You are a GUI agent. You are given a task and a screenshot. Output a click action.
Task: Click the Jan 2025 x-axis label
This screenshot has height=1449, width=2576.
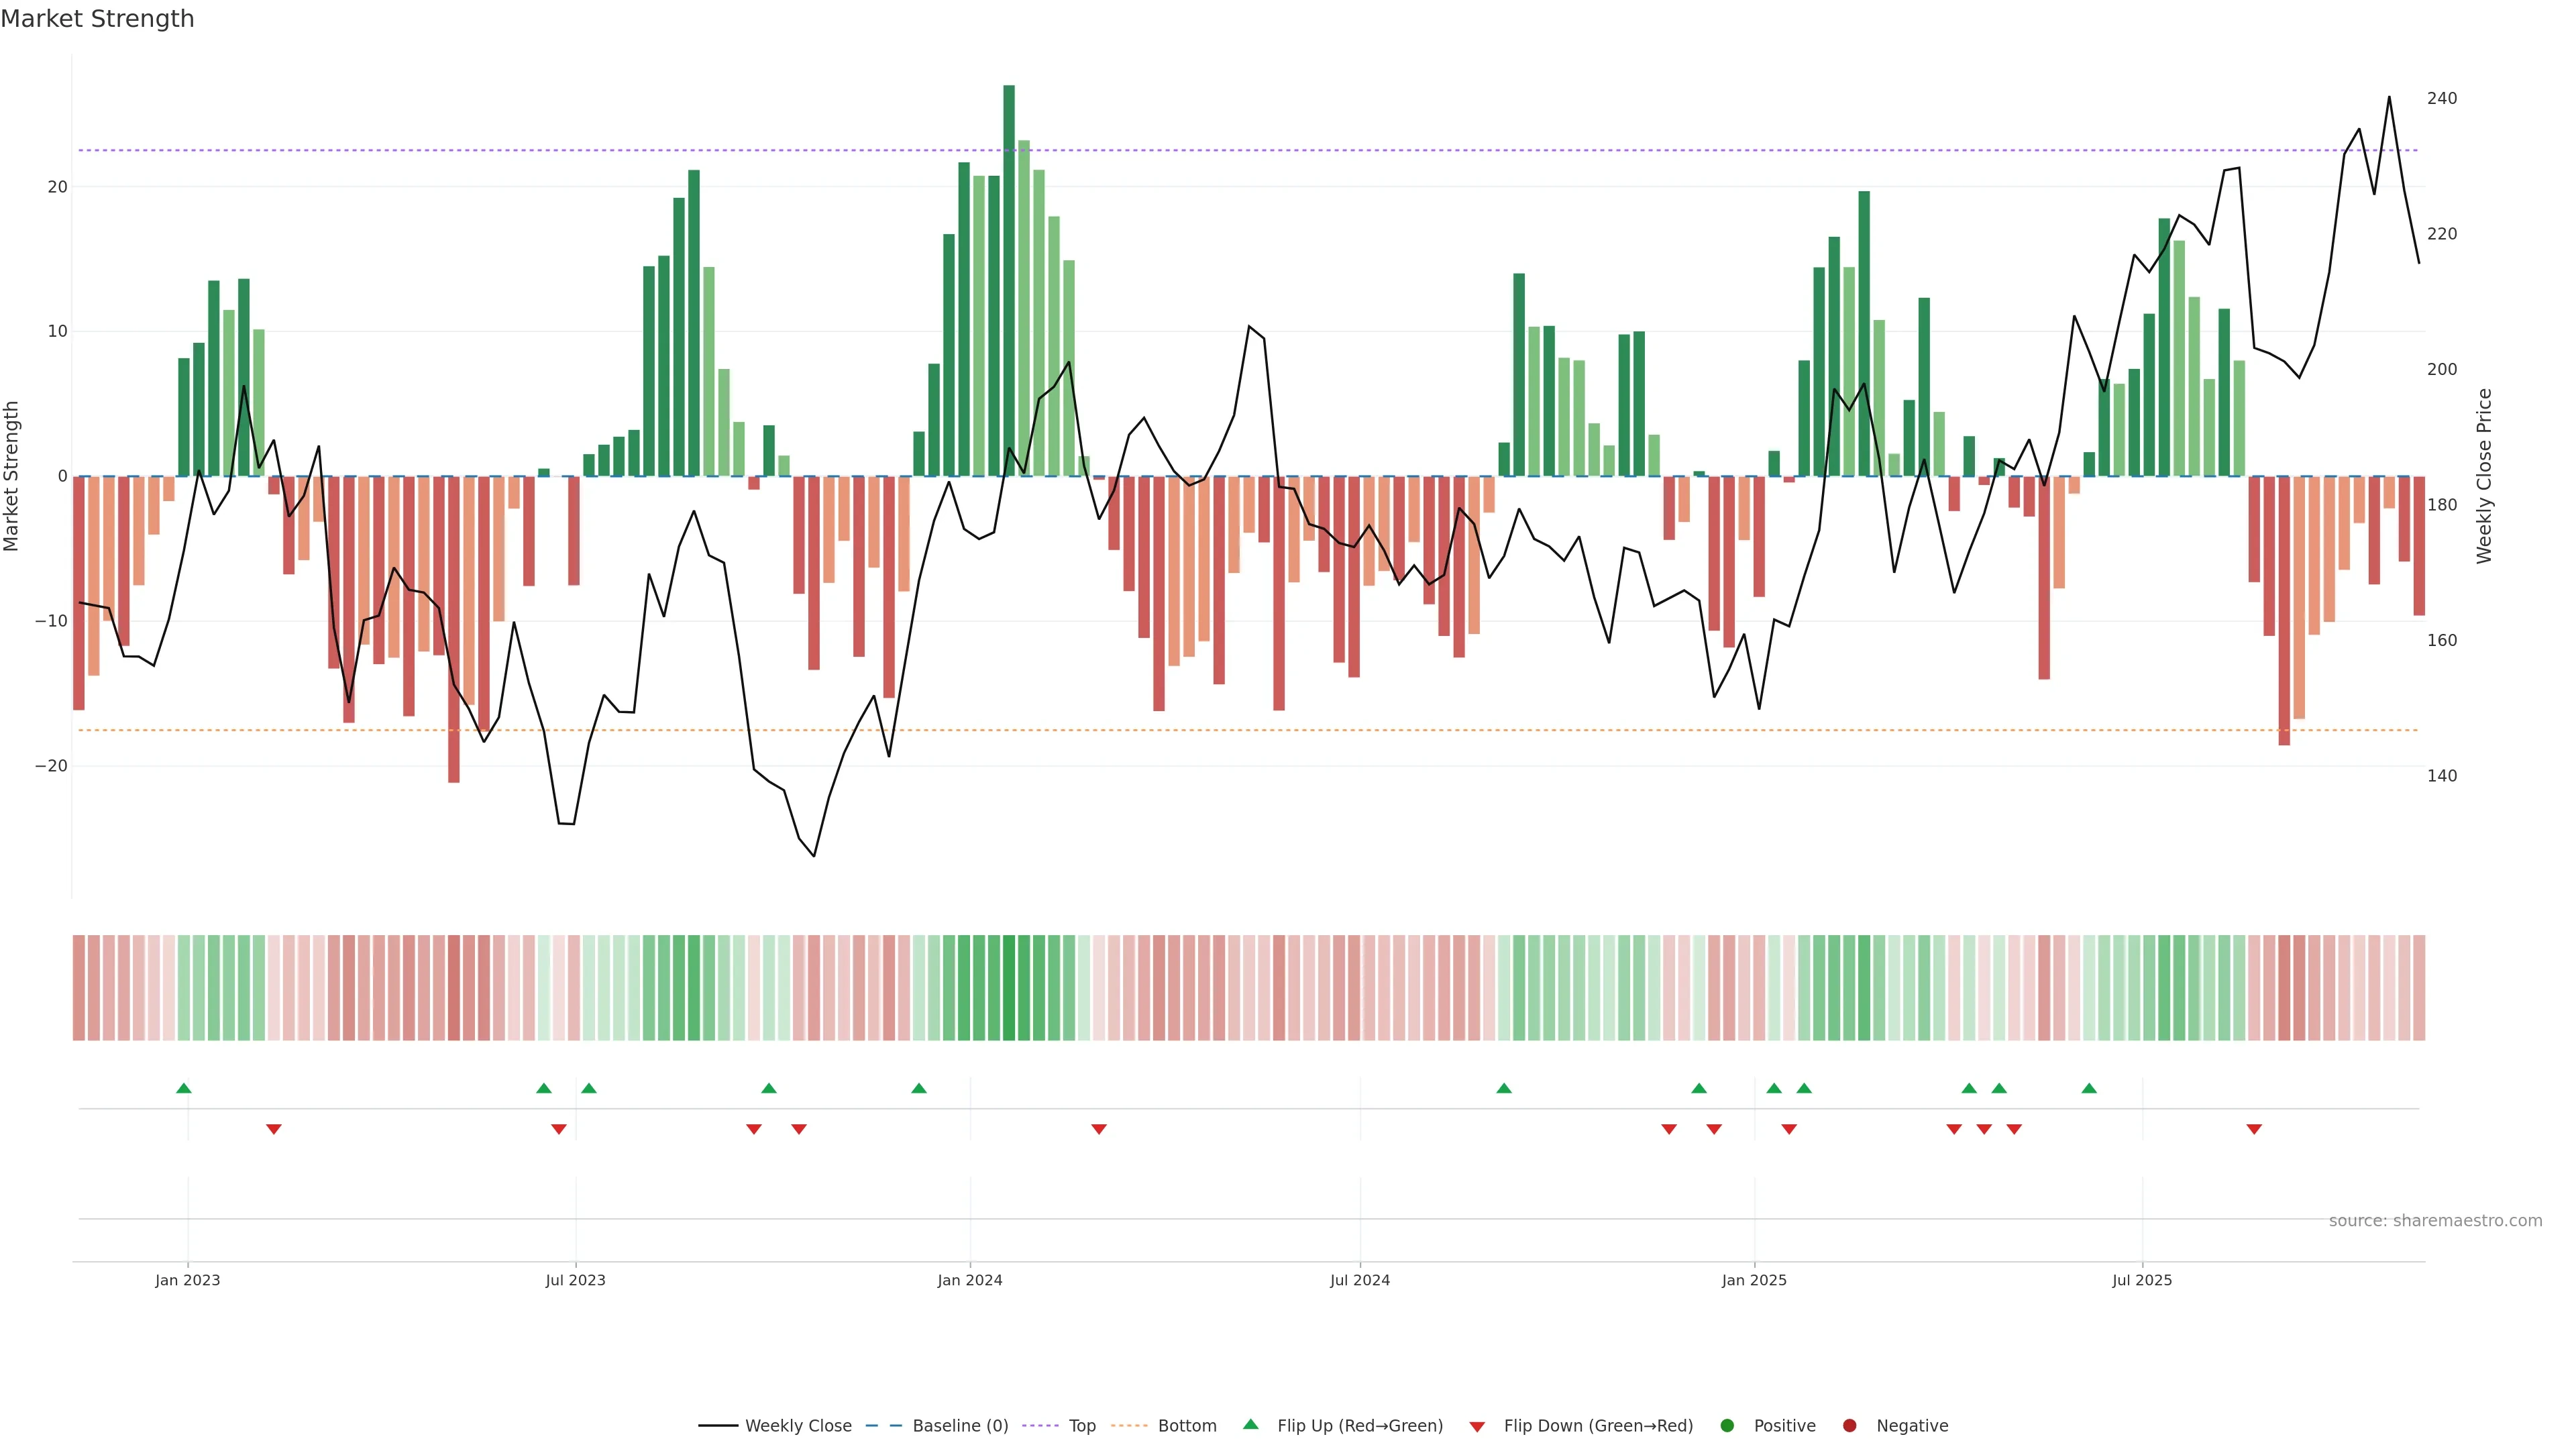1754,1280
